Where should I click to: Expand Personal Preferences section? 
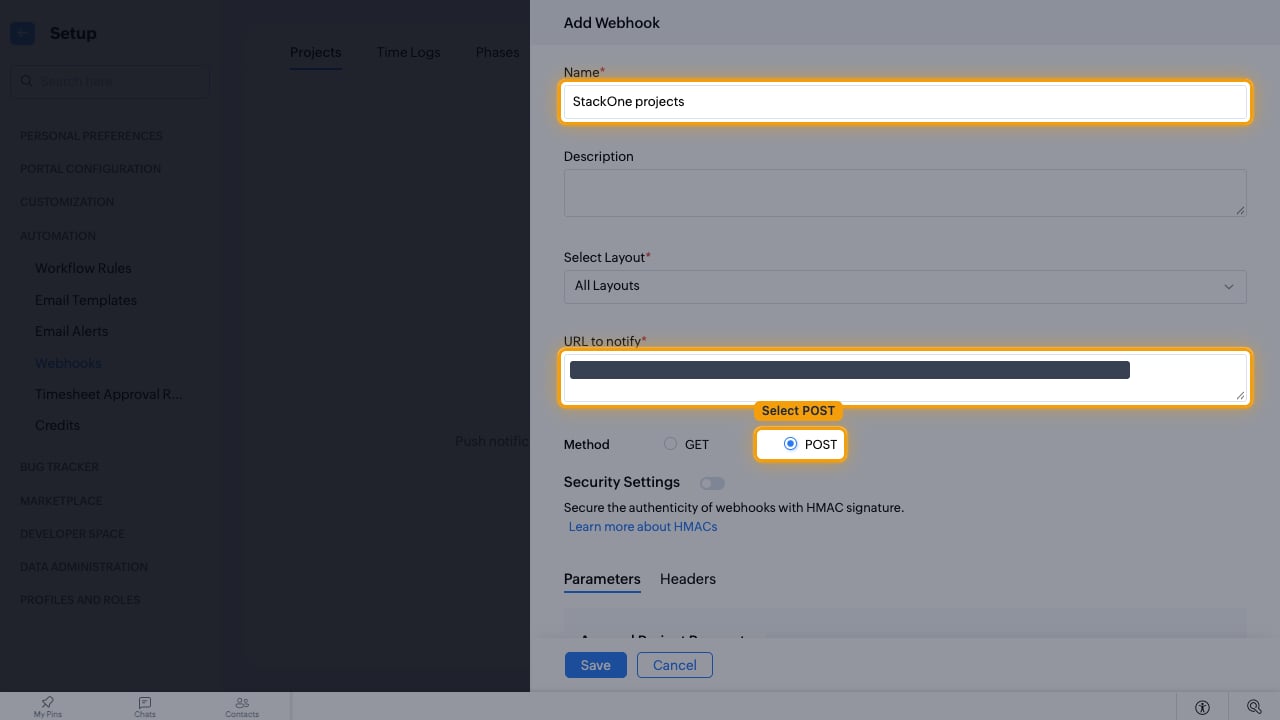[91, 136]
